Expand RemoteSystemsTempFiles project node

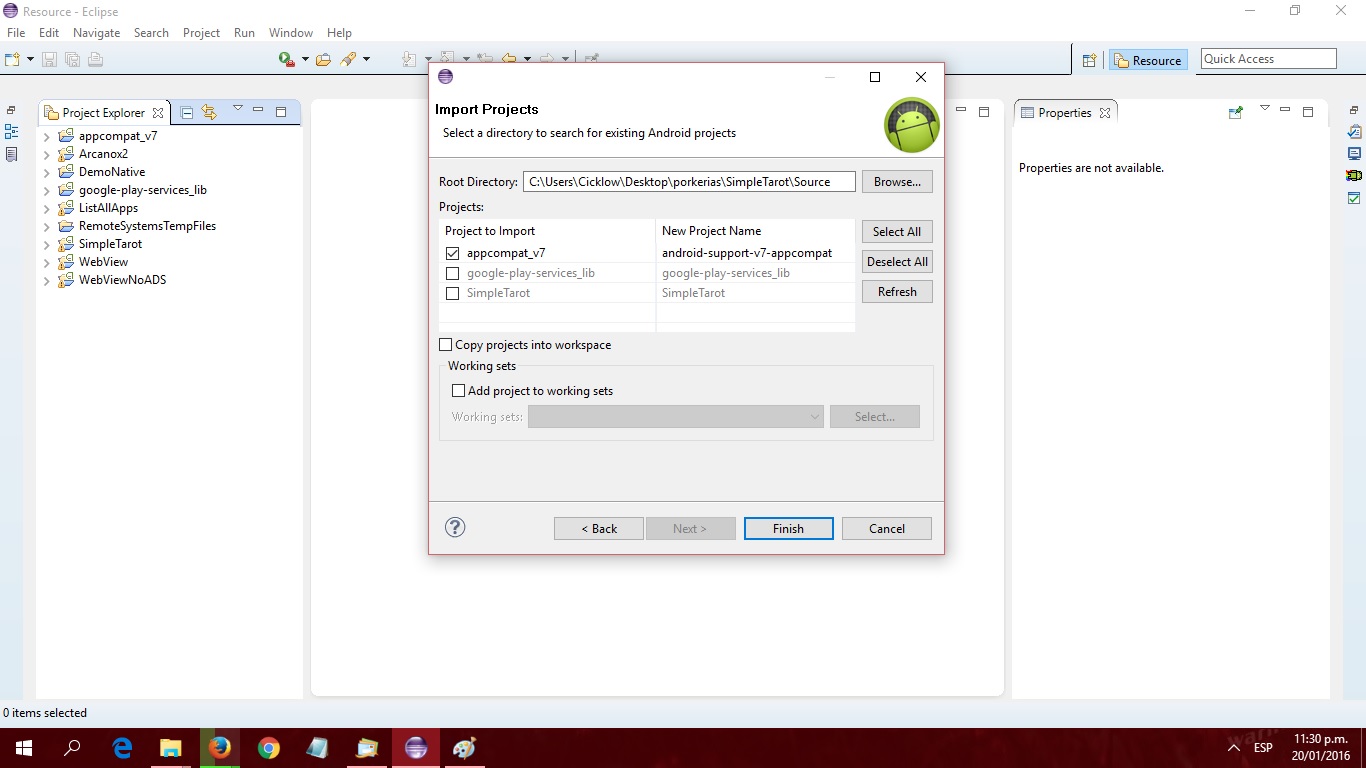point(46,226)
